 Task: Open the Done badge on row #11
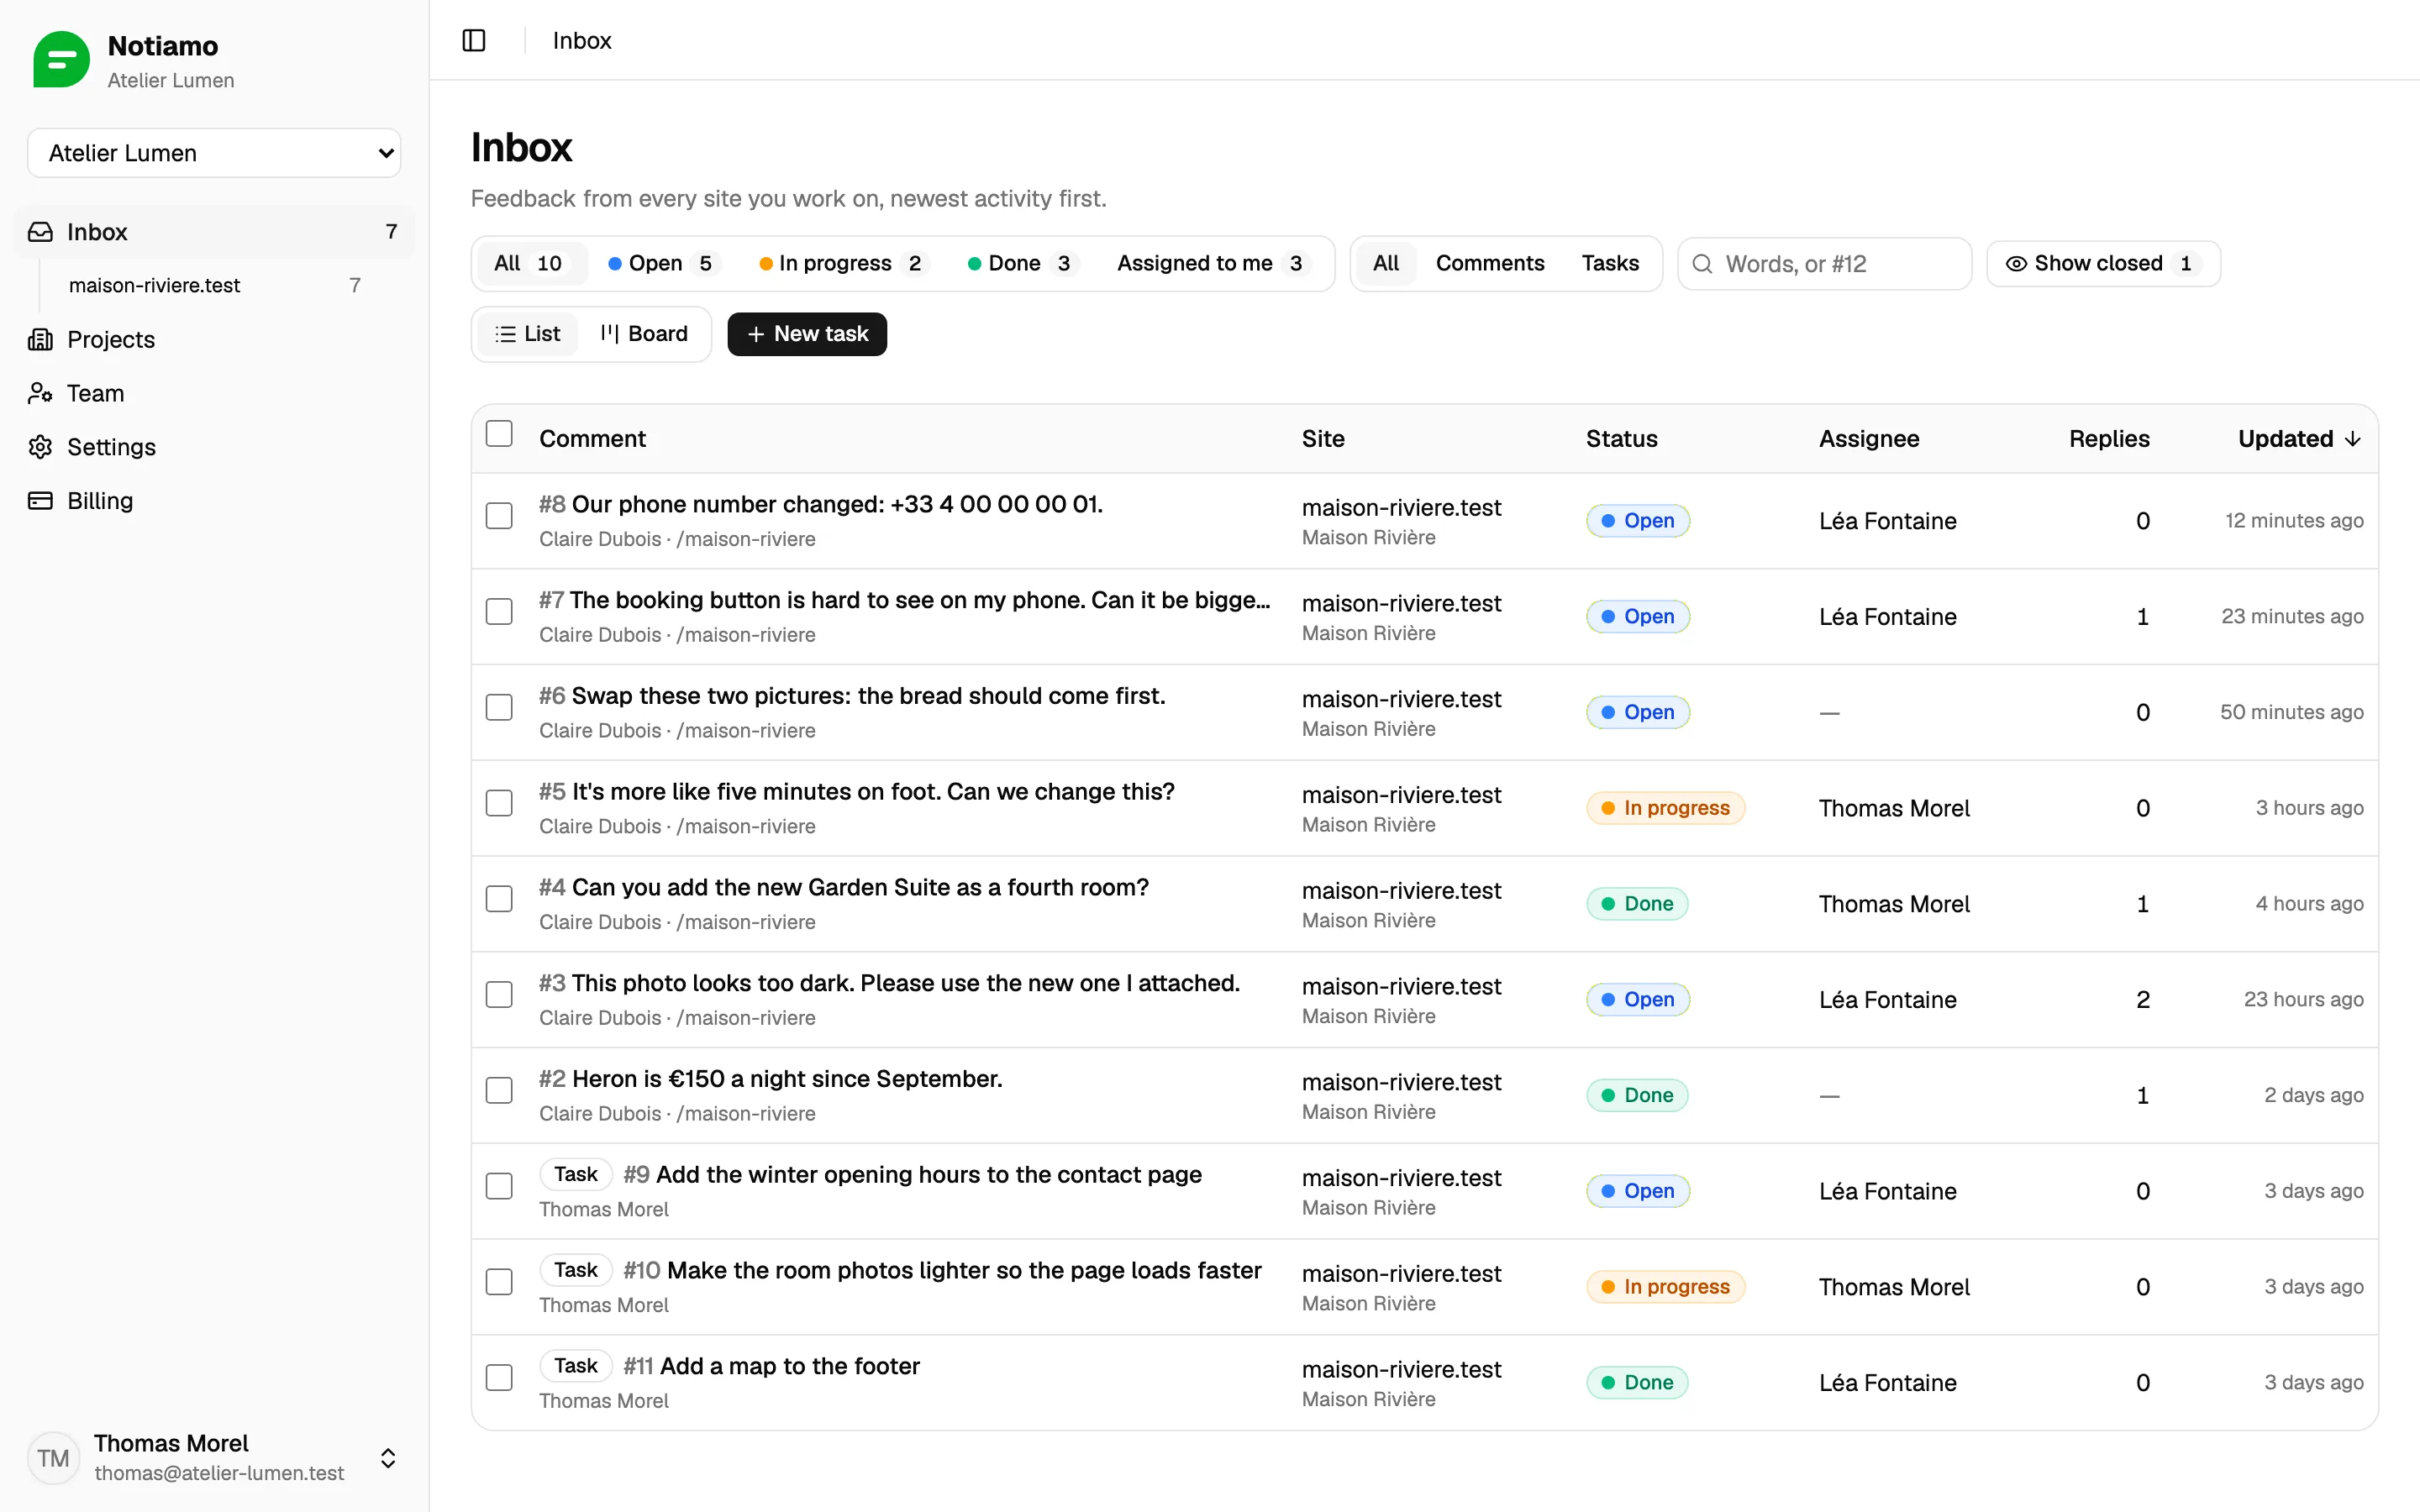(1637, 1383)
